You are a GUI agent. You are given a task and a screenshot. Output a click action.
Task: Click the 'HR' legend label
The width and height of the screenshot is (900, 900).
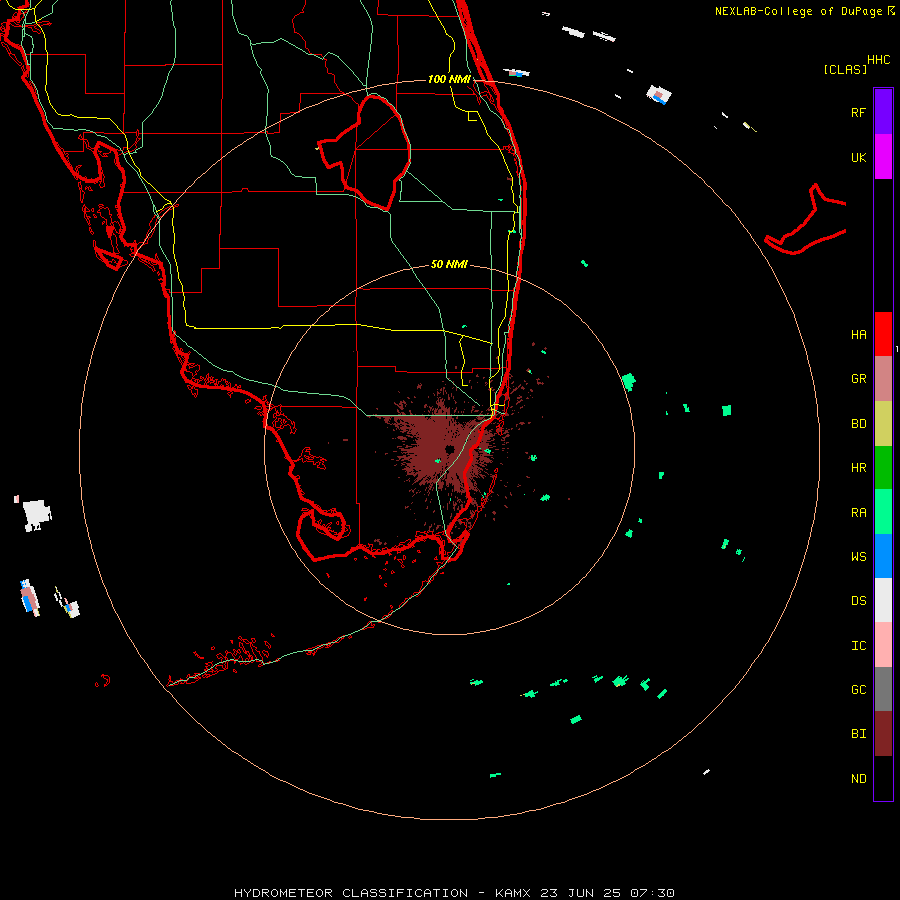pos(858,468)
